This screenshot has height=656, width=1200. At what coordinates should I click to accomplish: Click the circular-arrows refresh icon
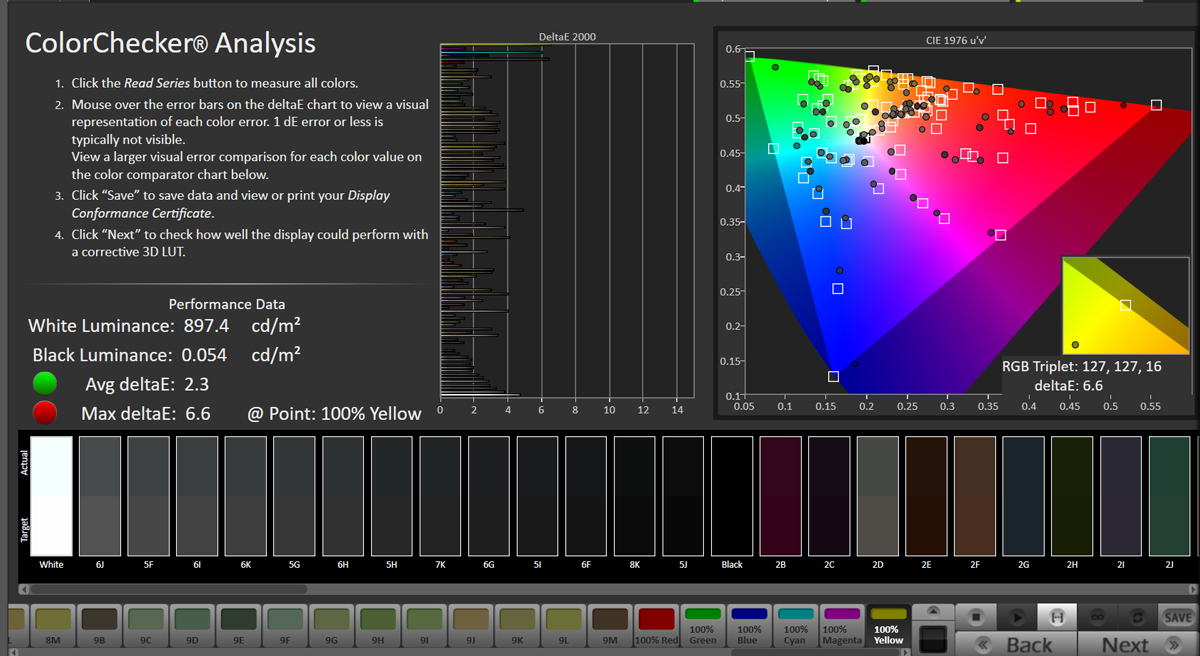click(x=1137, y=618)
